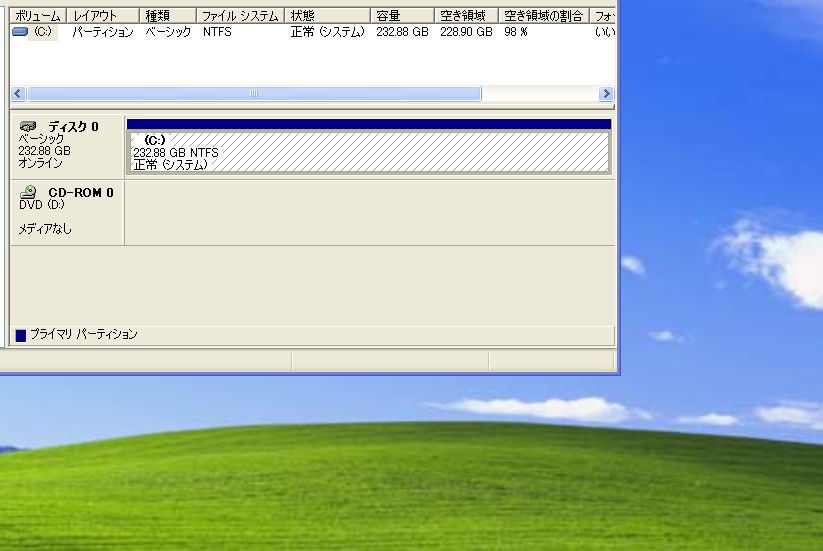Click the primary partition legend color square
The height and width of the screenshot is (551, 823).
[x=21, y=335]
